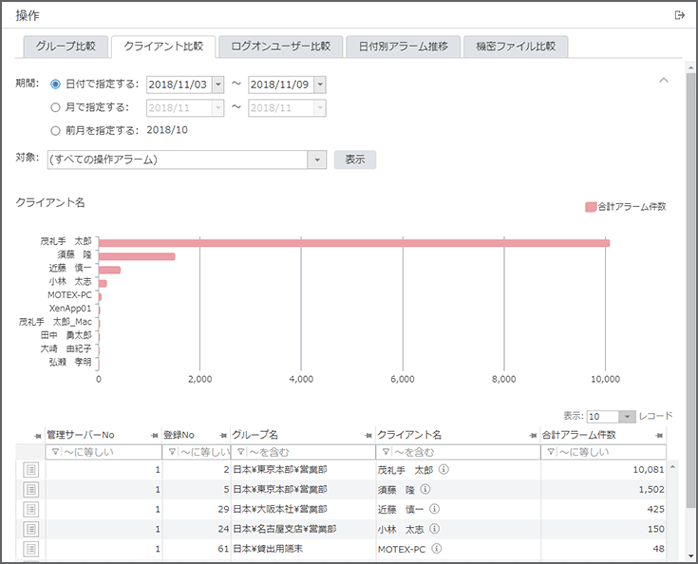Open detail icon for 茂礼手 太郎 row
The height and width of the screenshot is (564, 698).
[31, 470]
